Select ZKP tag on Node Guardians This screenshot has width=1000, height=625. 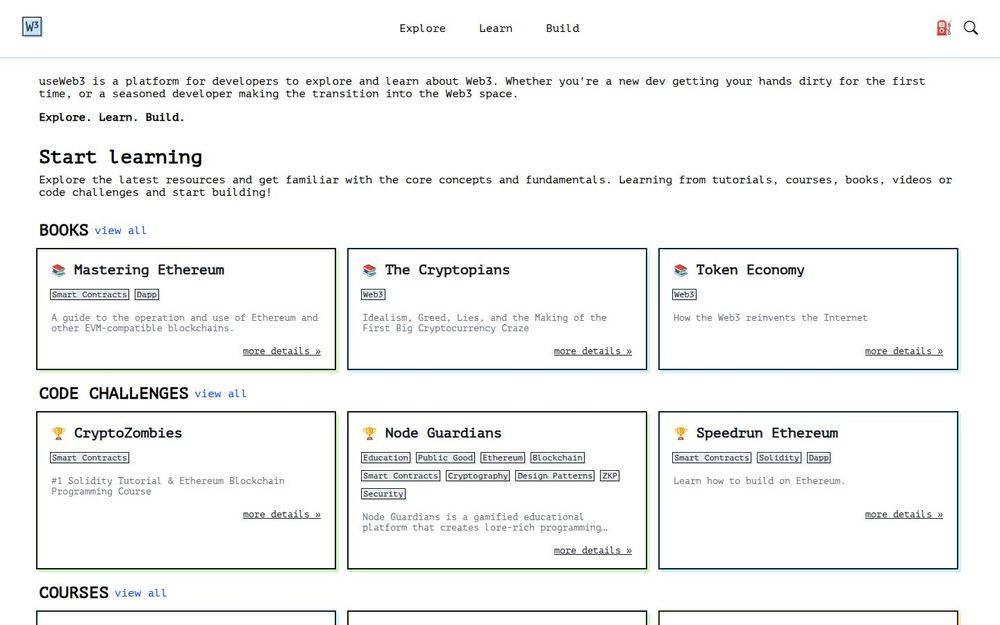click(x=610, y=476)
